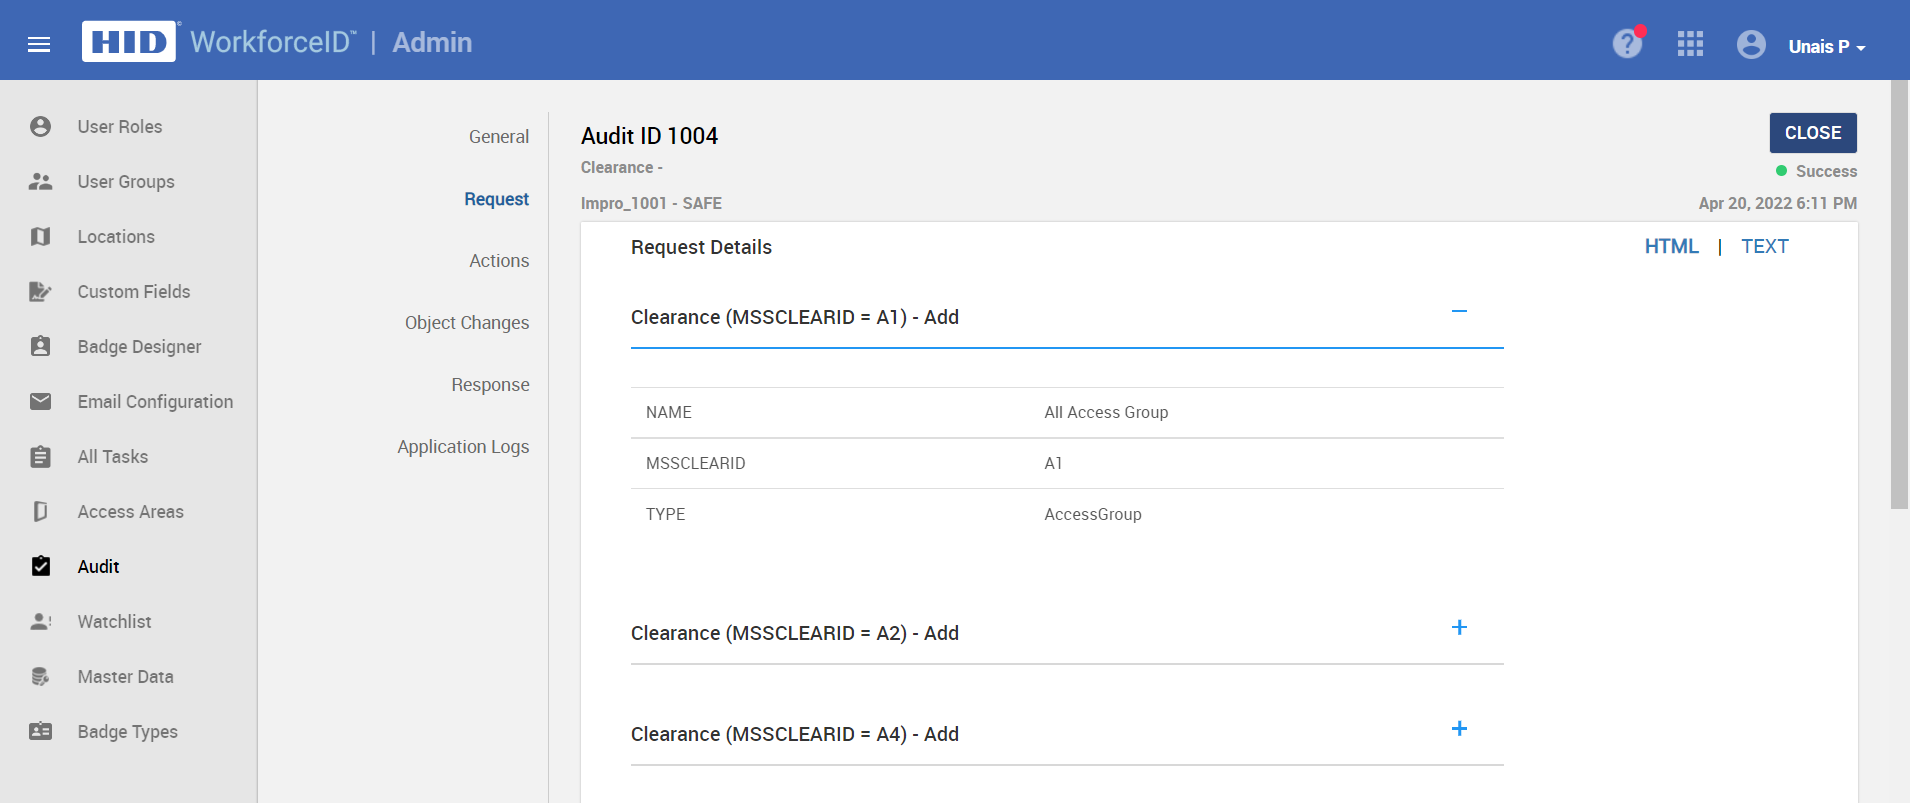Open Master Data

pos(126,677)
